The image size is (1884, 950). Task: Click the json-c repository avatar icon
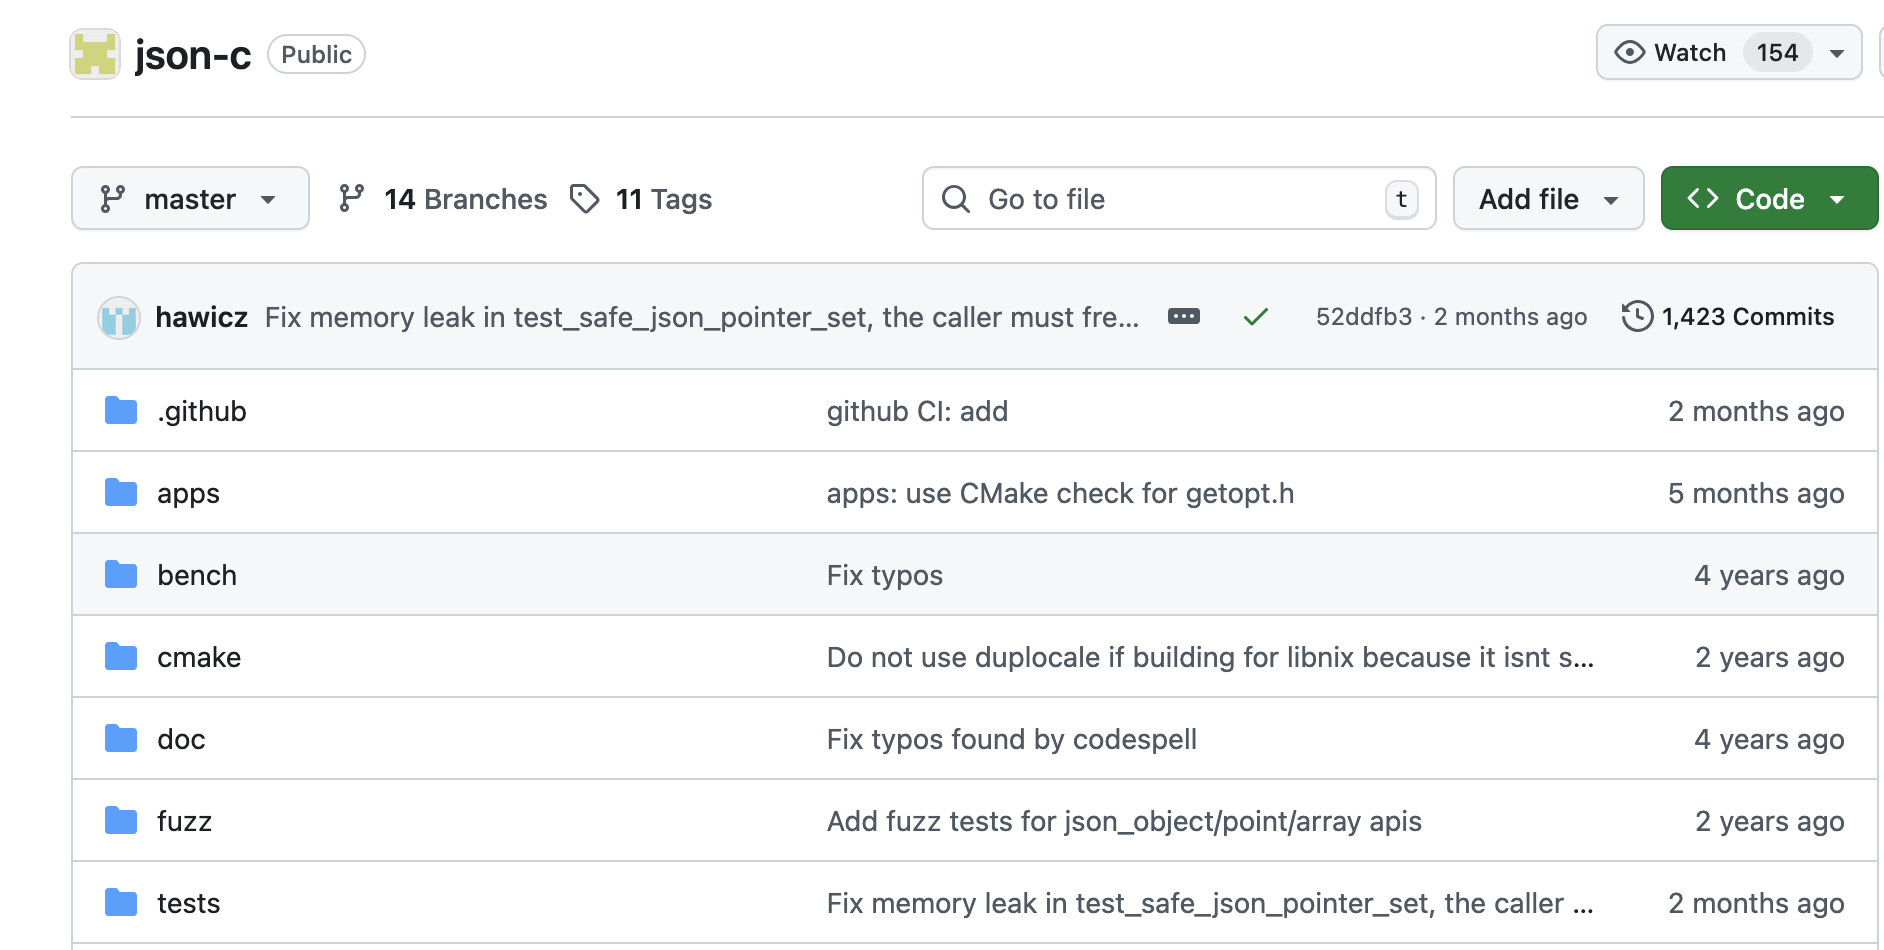point(95,54)
